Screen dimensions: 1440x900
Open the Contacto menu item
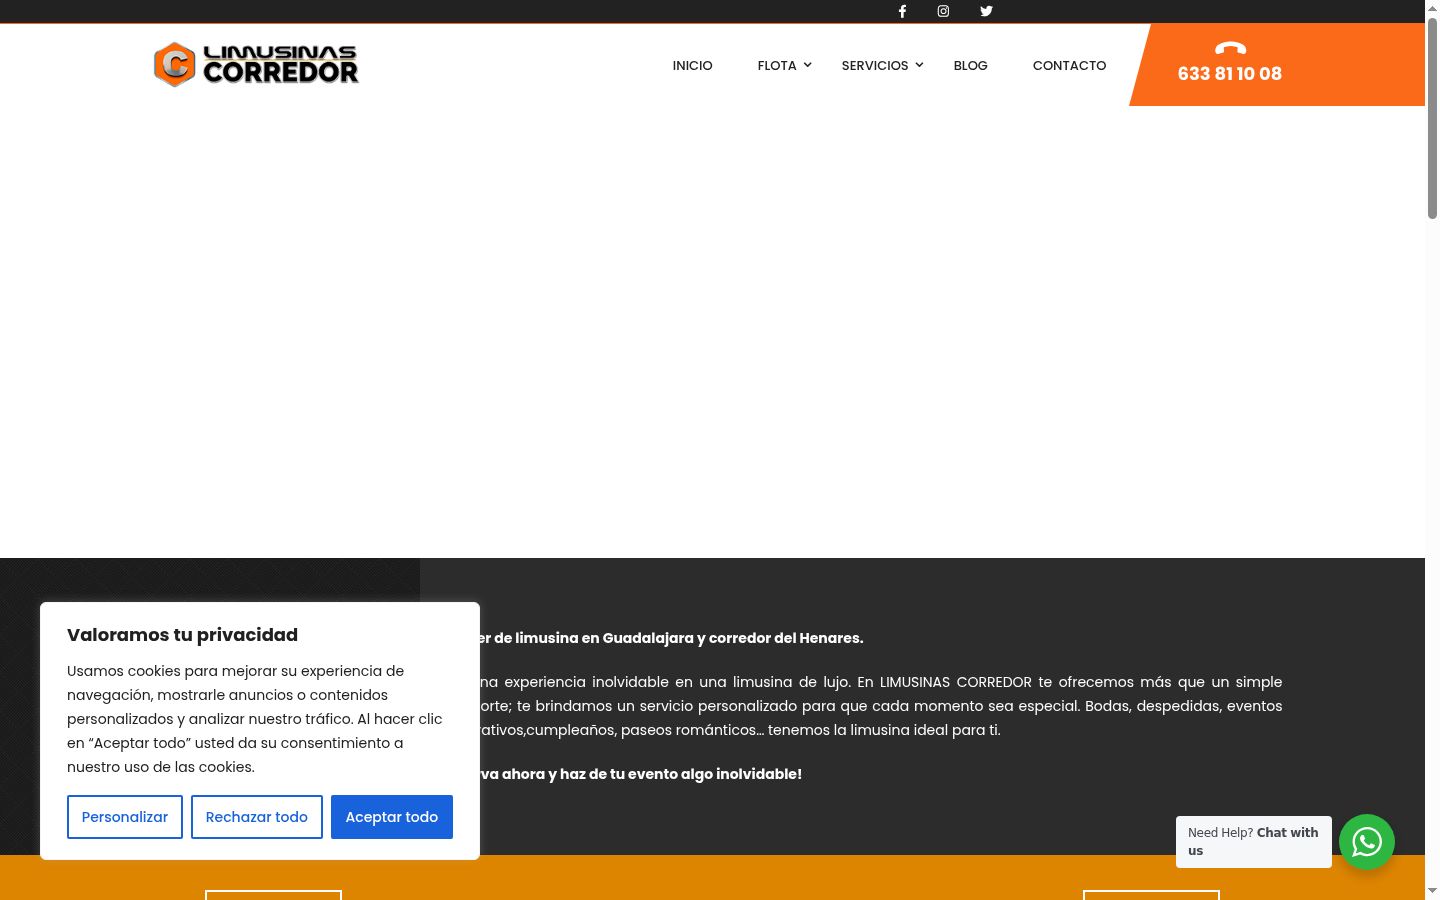[x=1070, y=65]
